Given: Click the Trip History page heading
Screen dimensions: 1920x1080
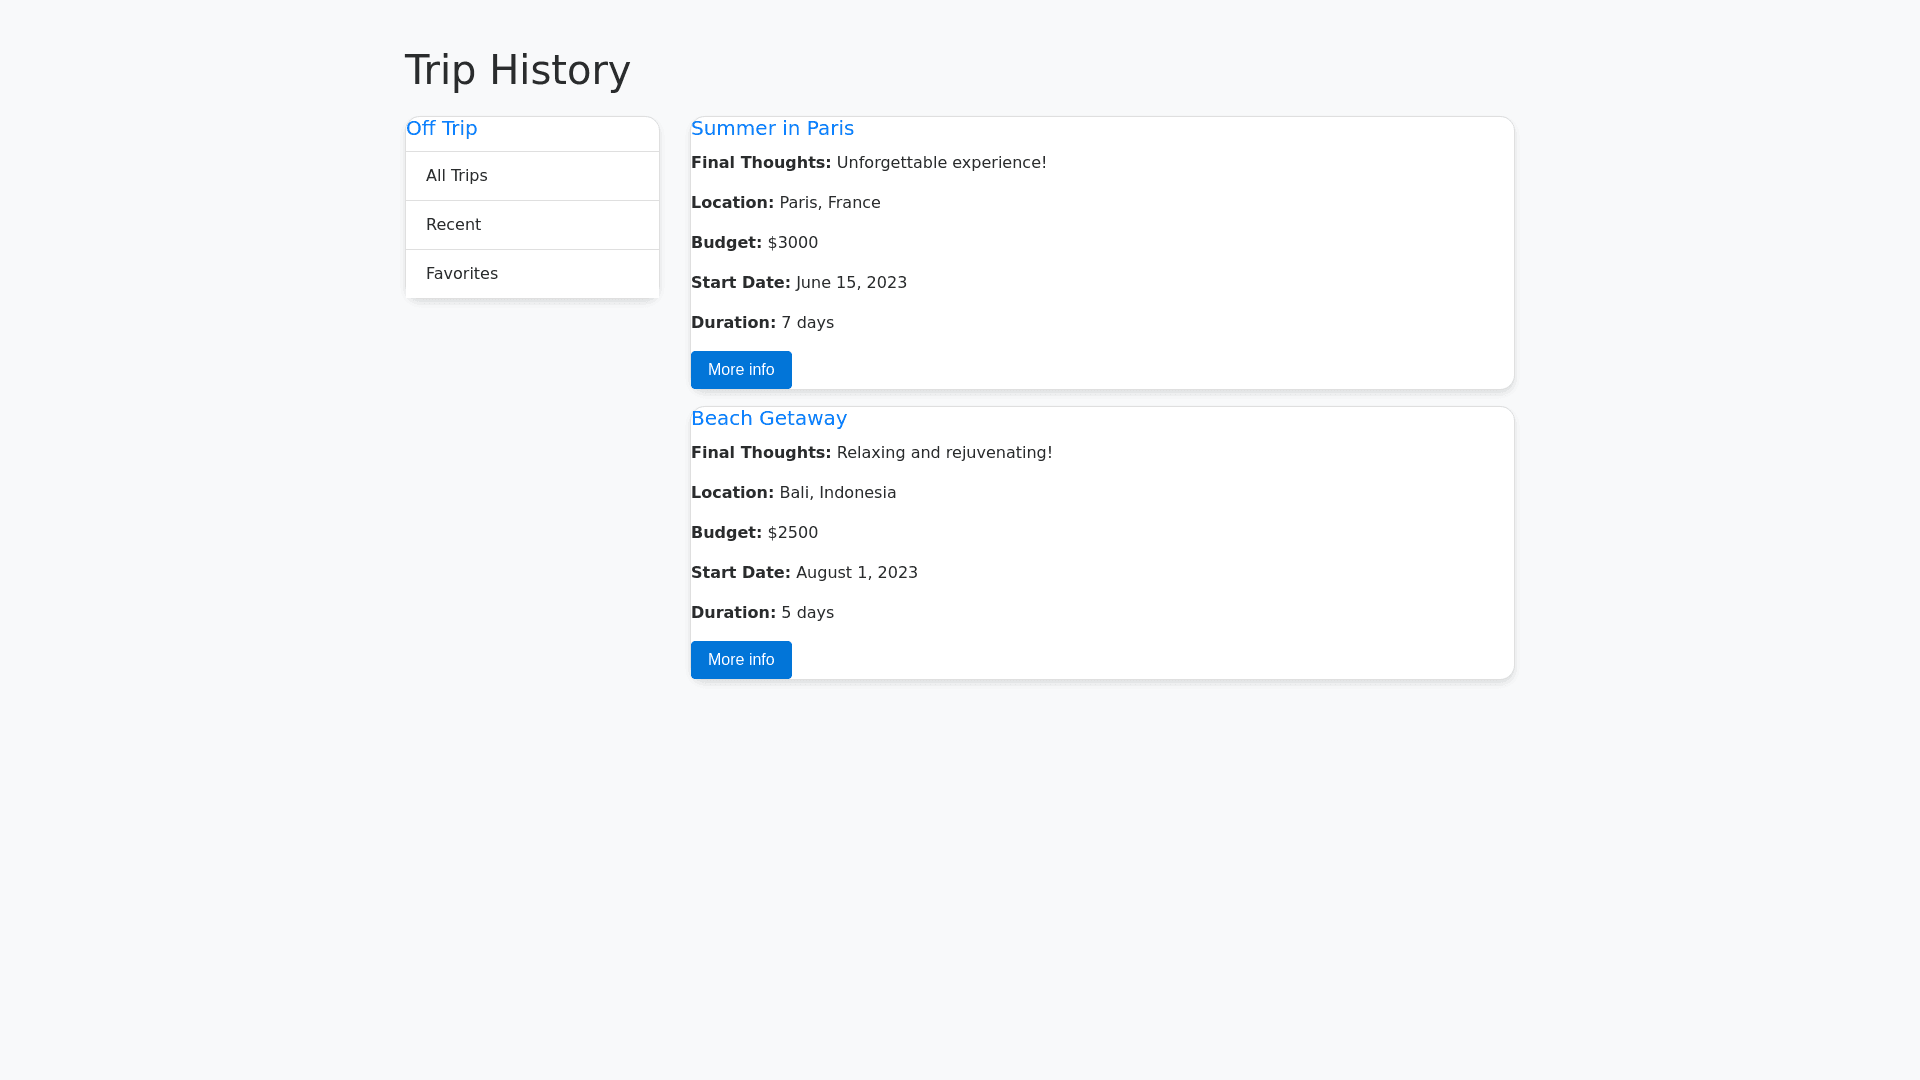Looking at the screenshot, I should pos(517,70).
